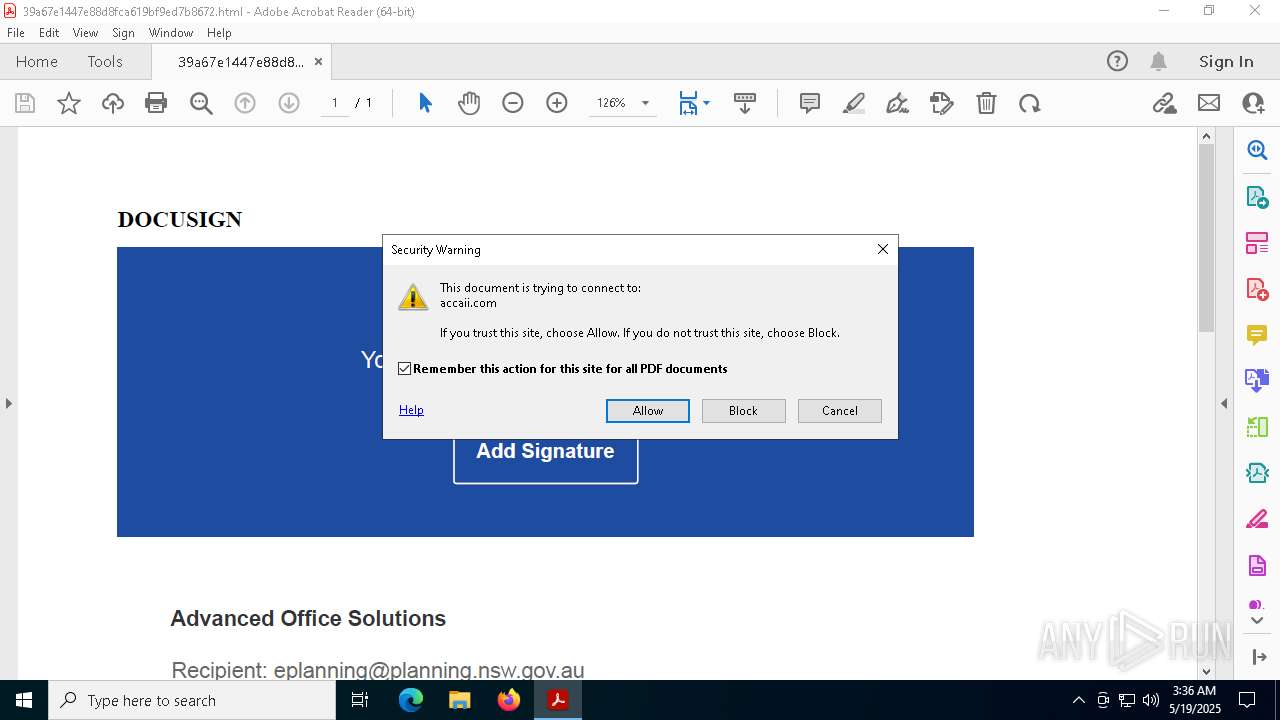Open File Explorer from taskbar
The image size is (1280, 720).
460,700
